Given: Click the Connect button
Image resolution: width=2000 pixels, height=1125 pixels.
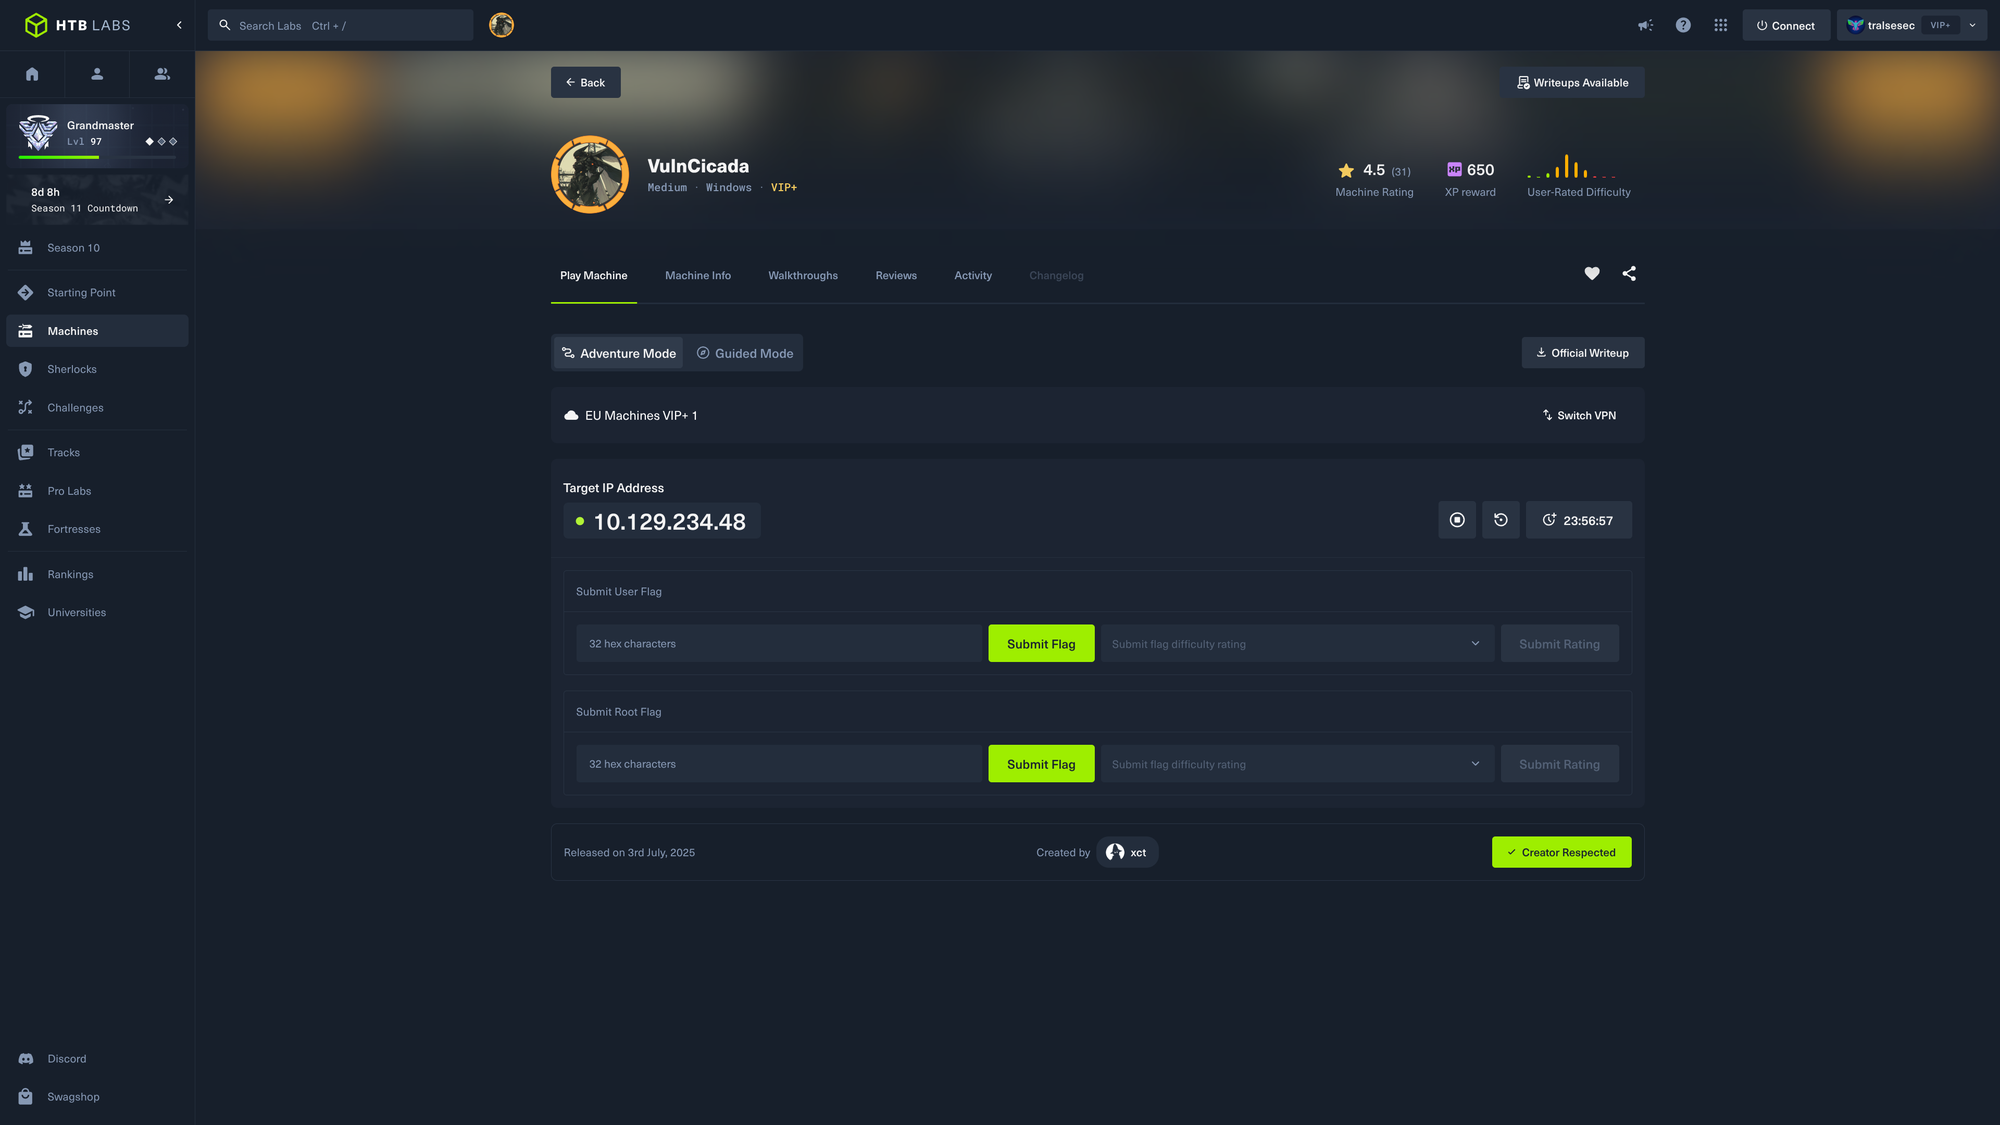Looking at the screenshot, I should pos(1786,25).
